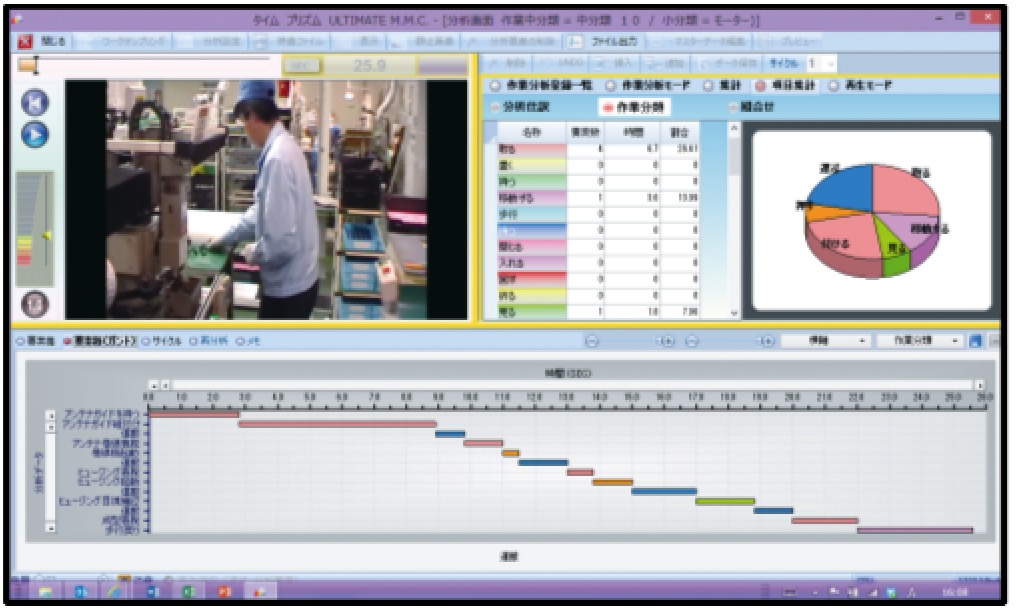This screenshot has width=1016, height=612.
Task: Select the radio option left of 作業分類
Action: click(496, 108)
